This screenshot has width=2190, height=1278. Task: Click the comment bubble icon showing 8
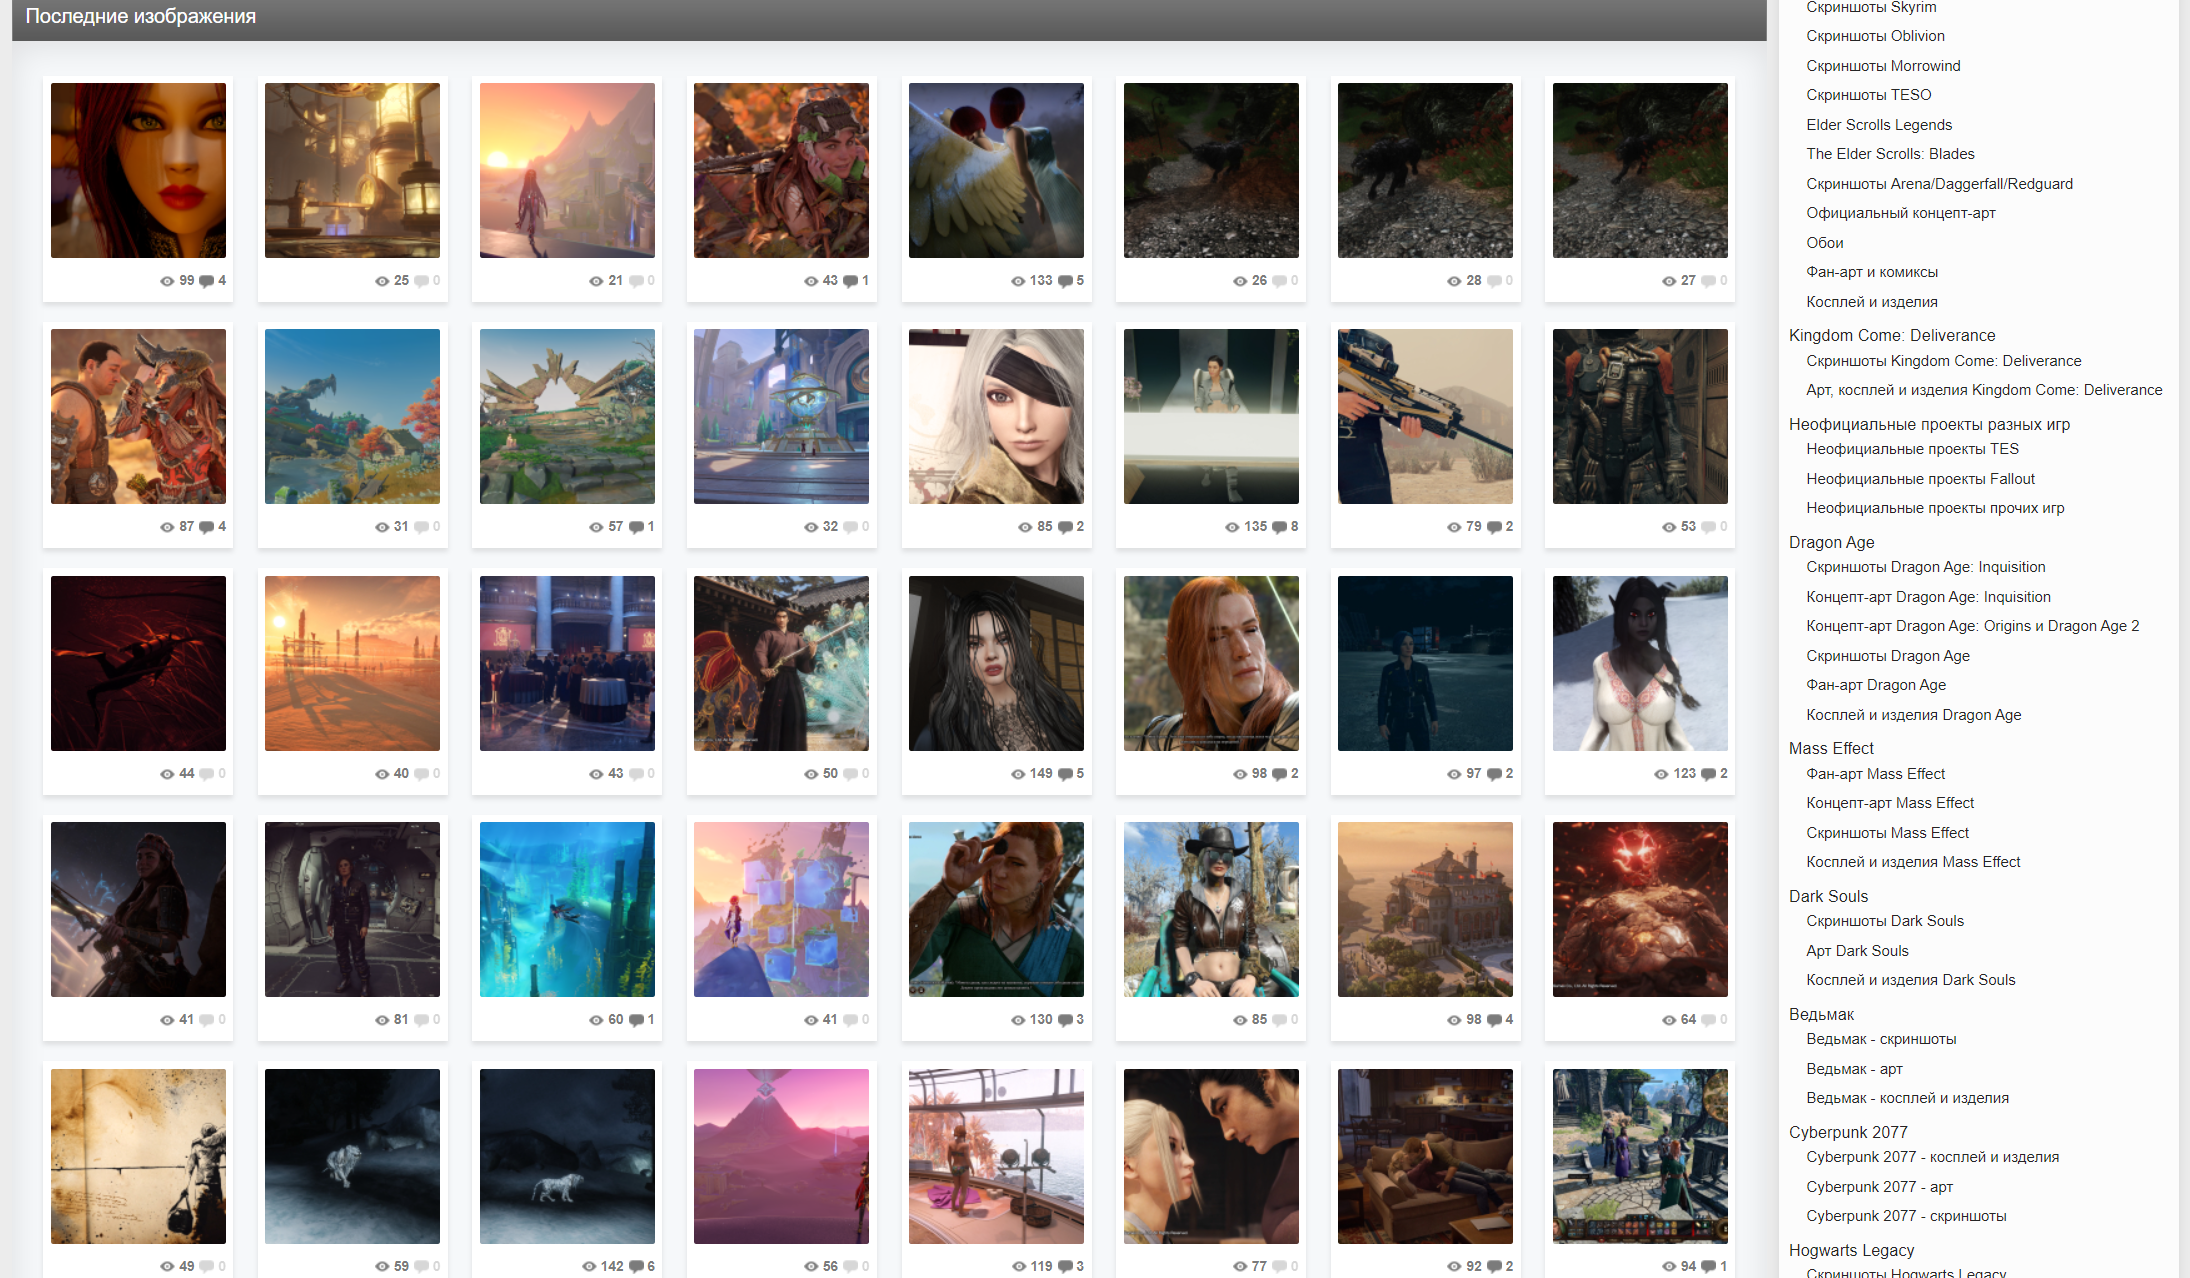tap(1279, 527)
